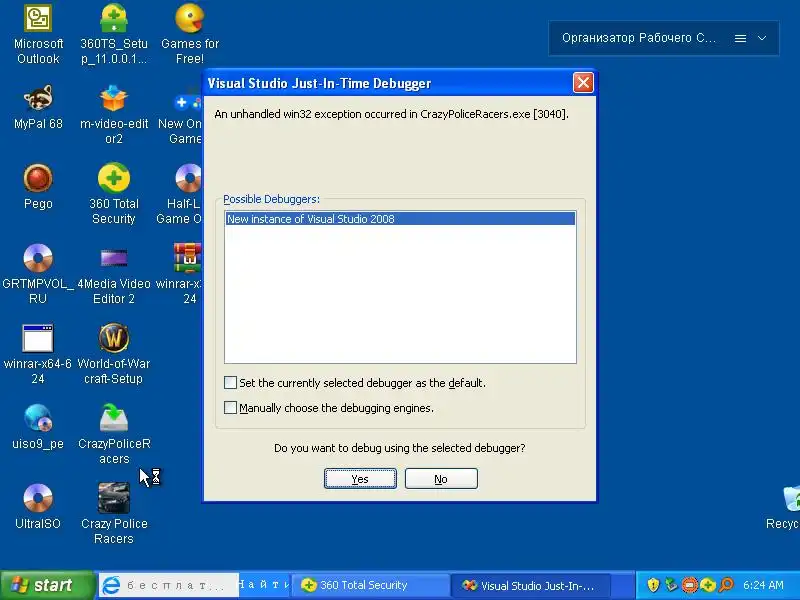Open the Windows start menu
Viewport: 800px width, 600px height.
[x=47, y=585]
